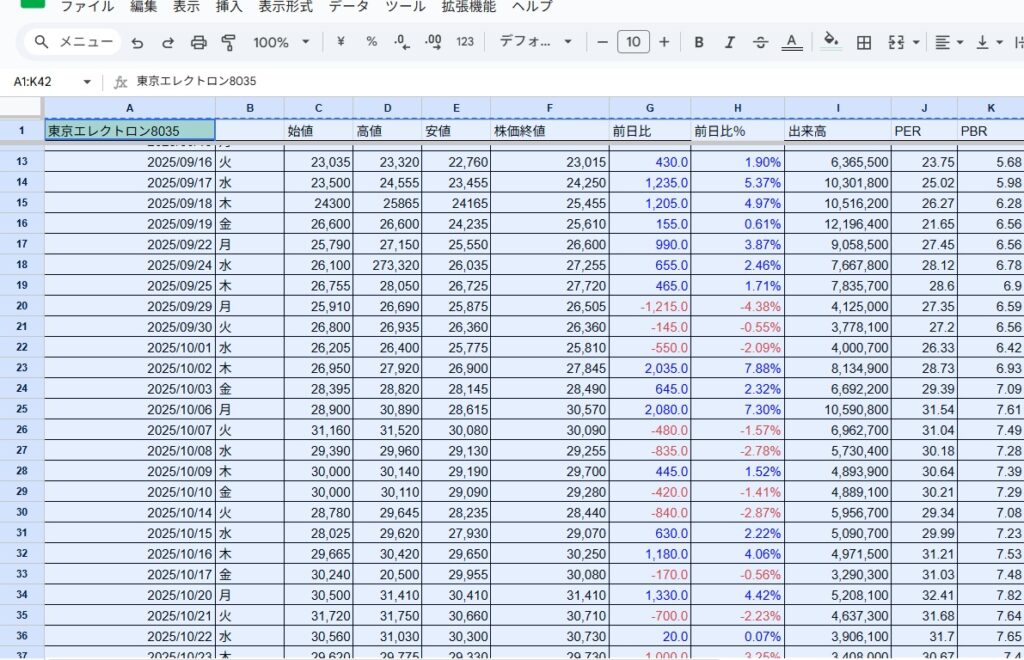Select the paint format roller icon

tap(228, 42)
